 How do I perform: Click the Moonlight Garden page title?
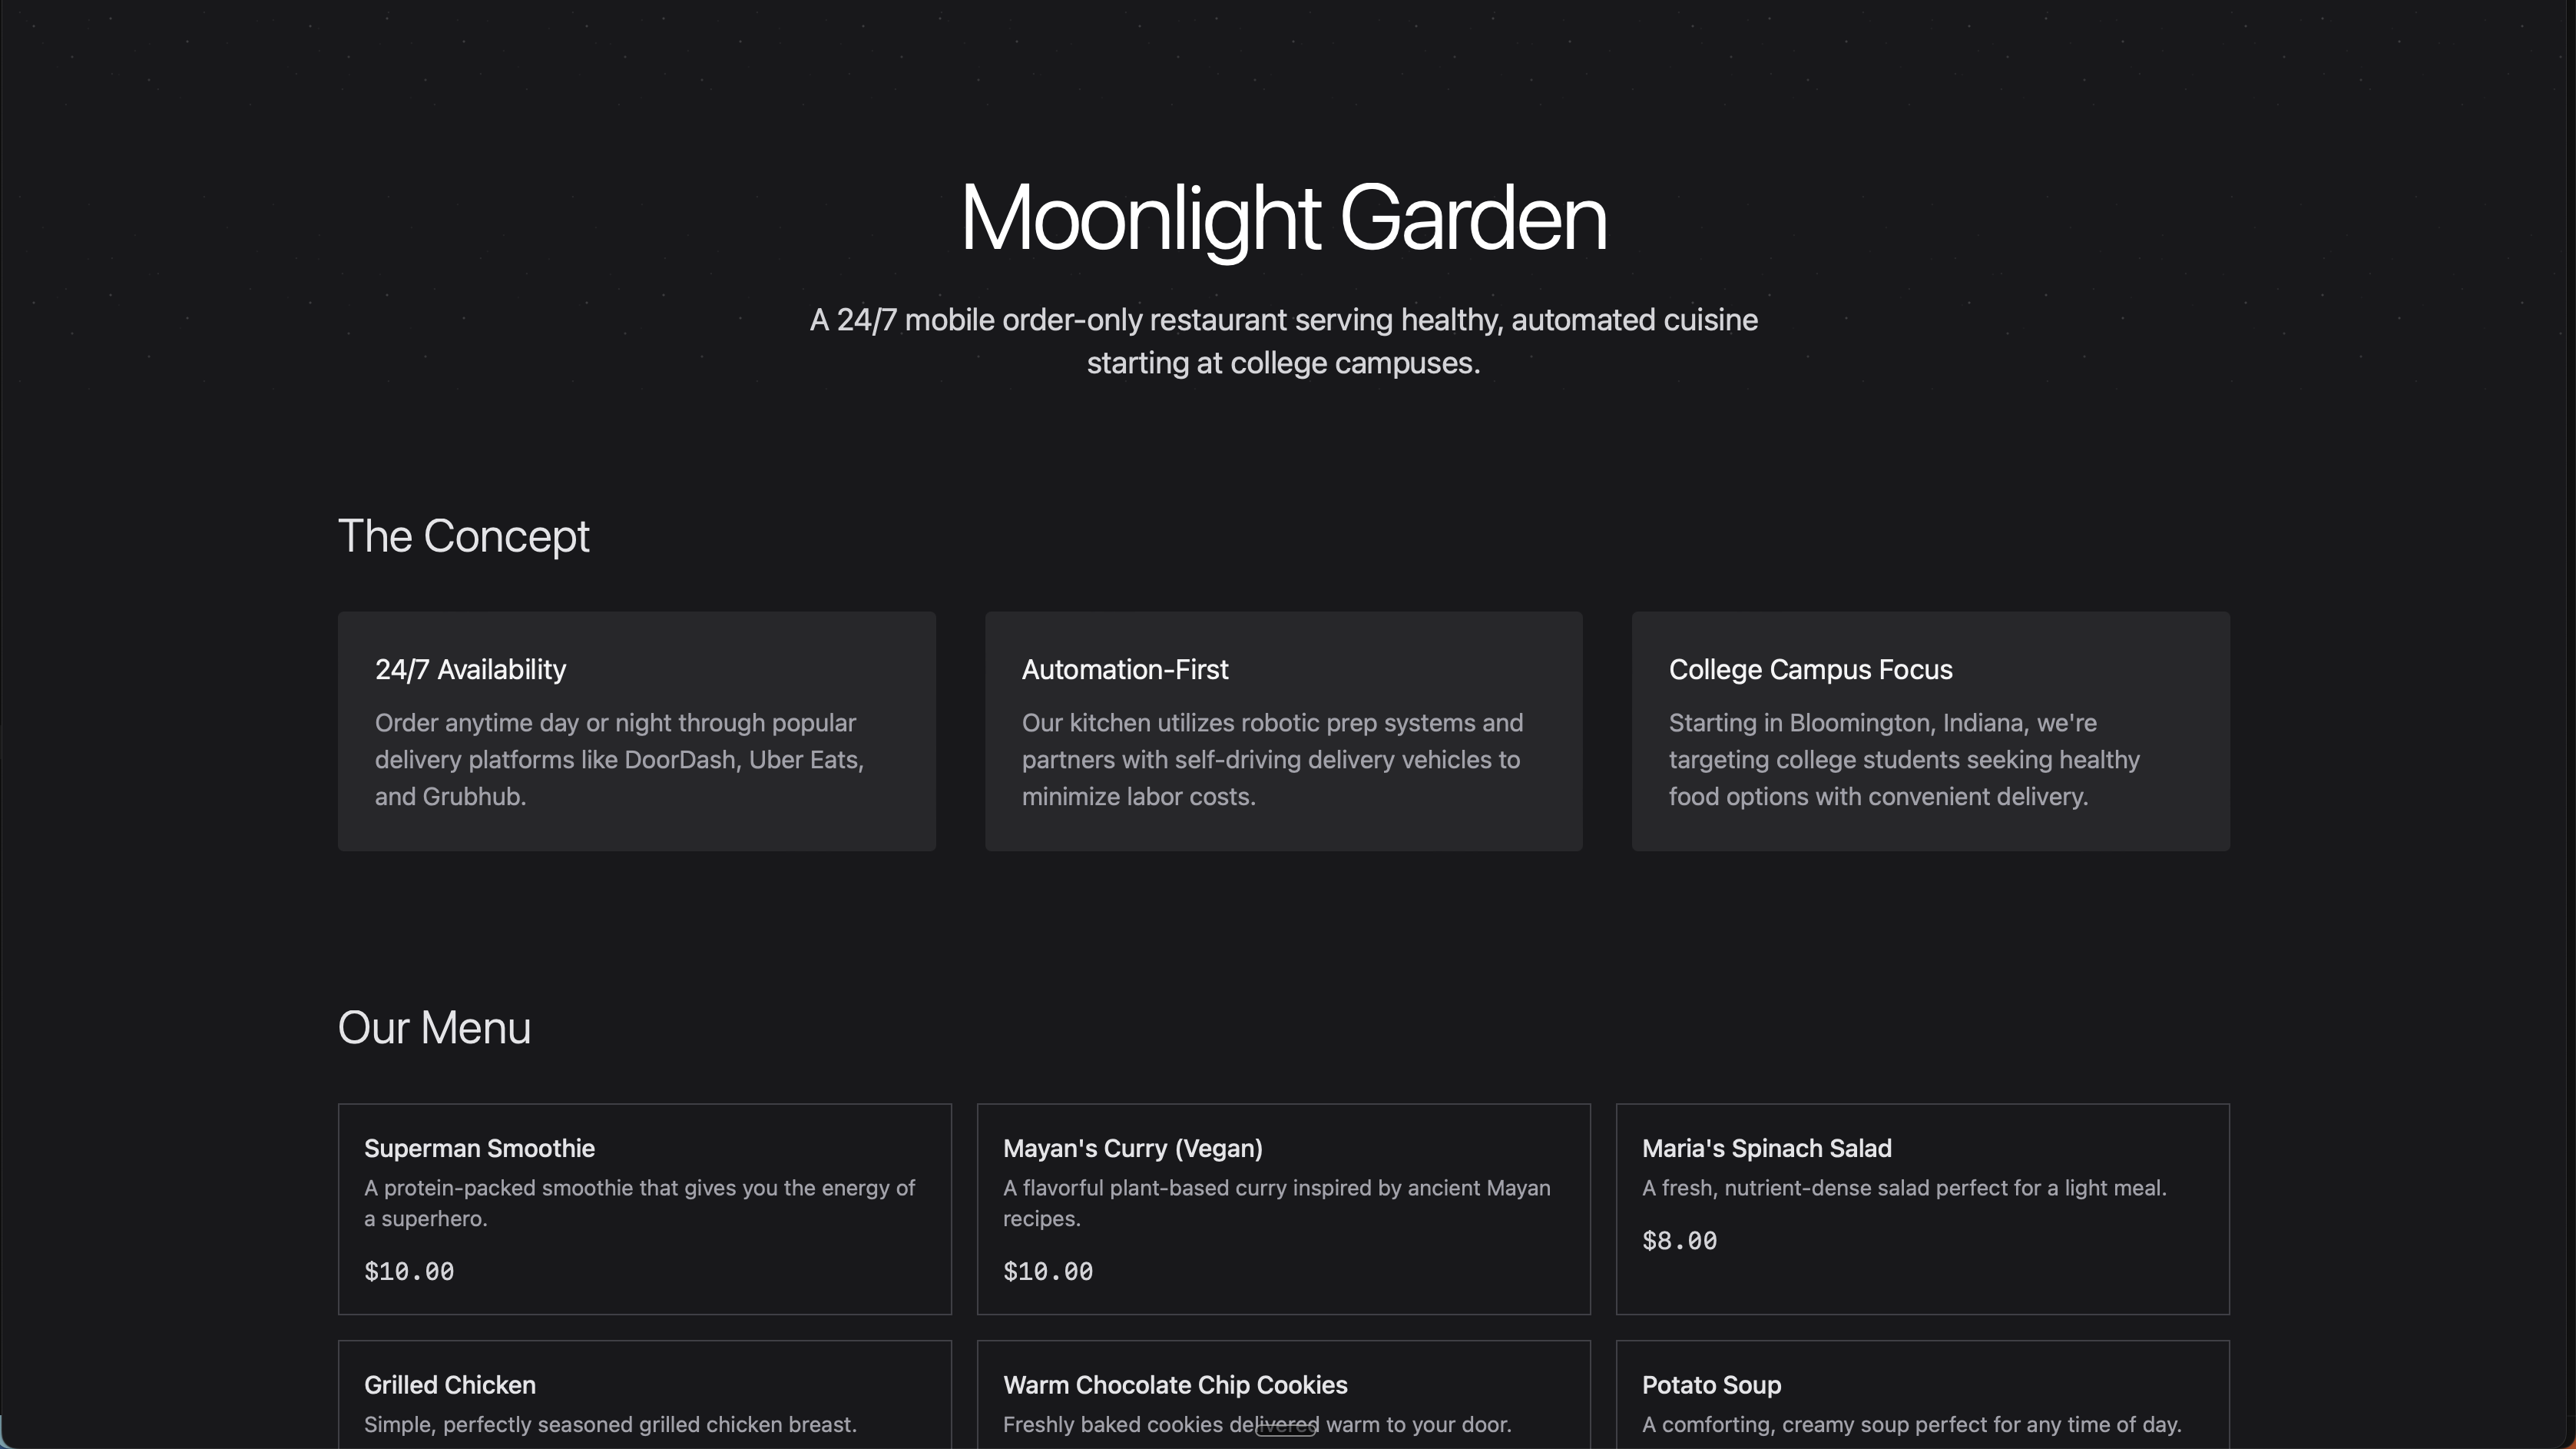pyautogui.click(x=1284, y=218)
